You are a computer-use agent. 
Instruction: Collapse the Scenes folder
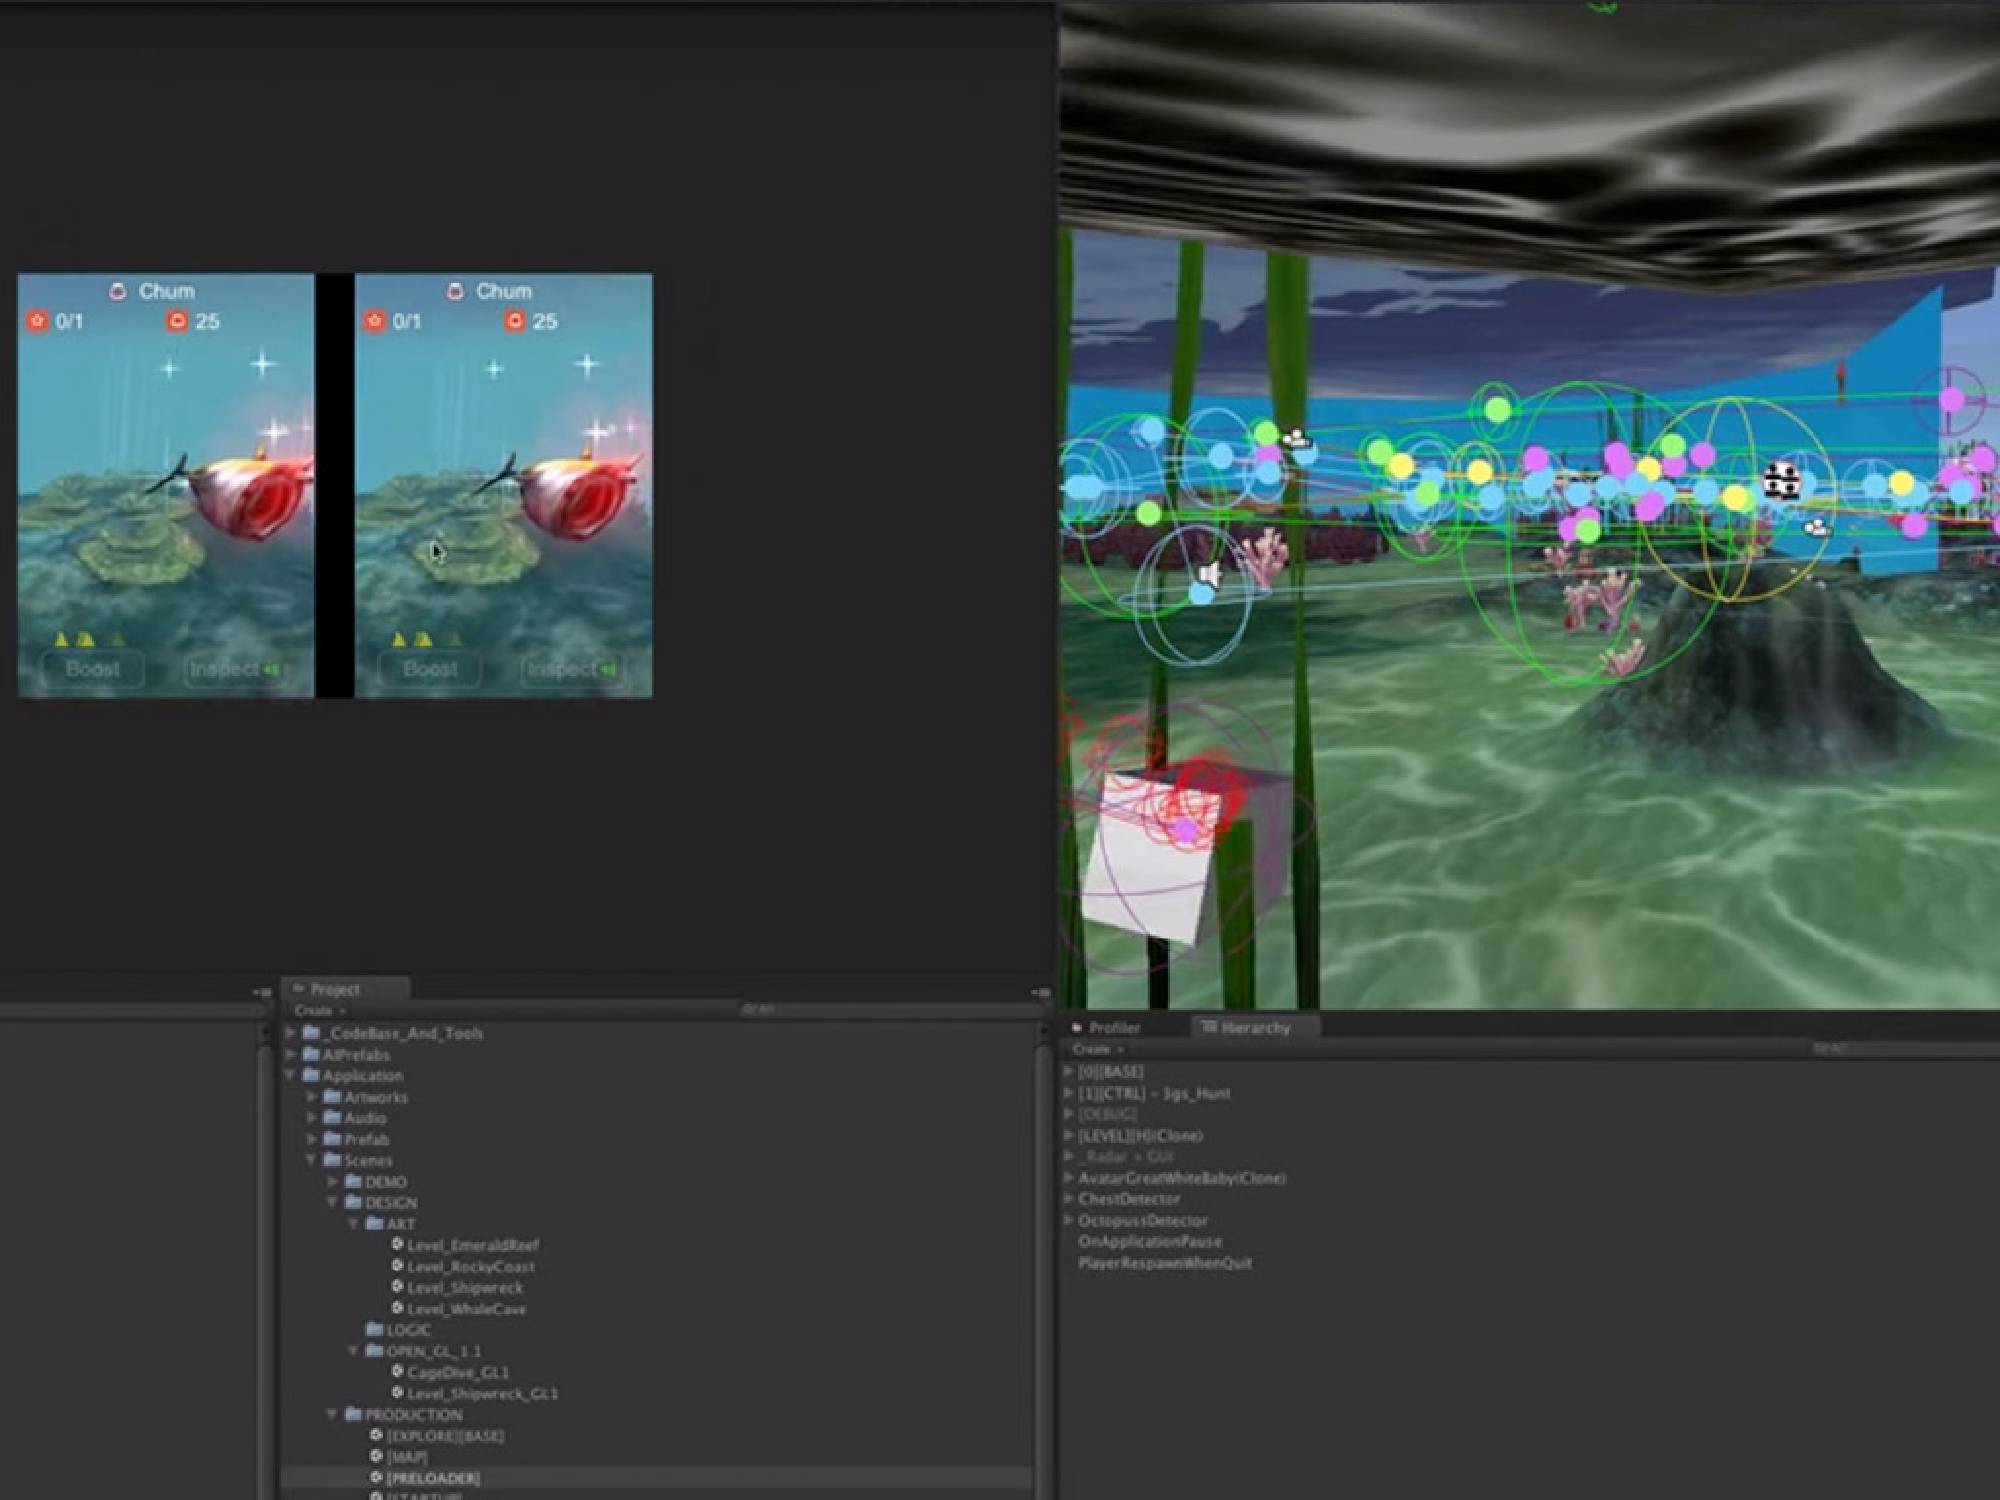click(x=311, y=1160)
